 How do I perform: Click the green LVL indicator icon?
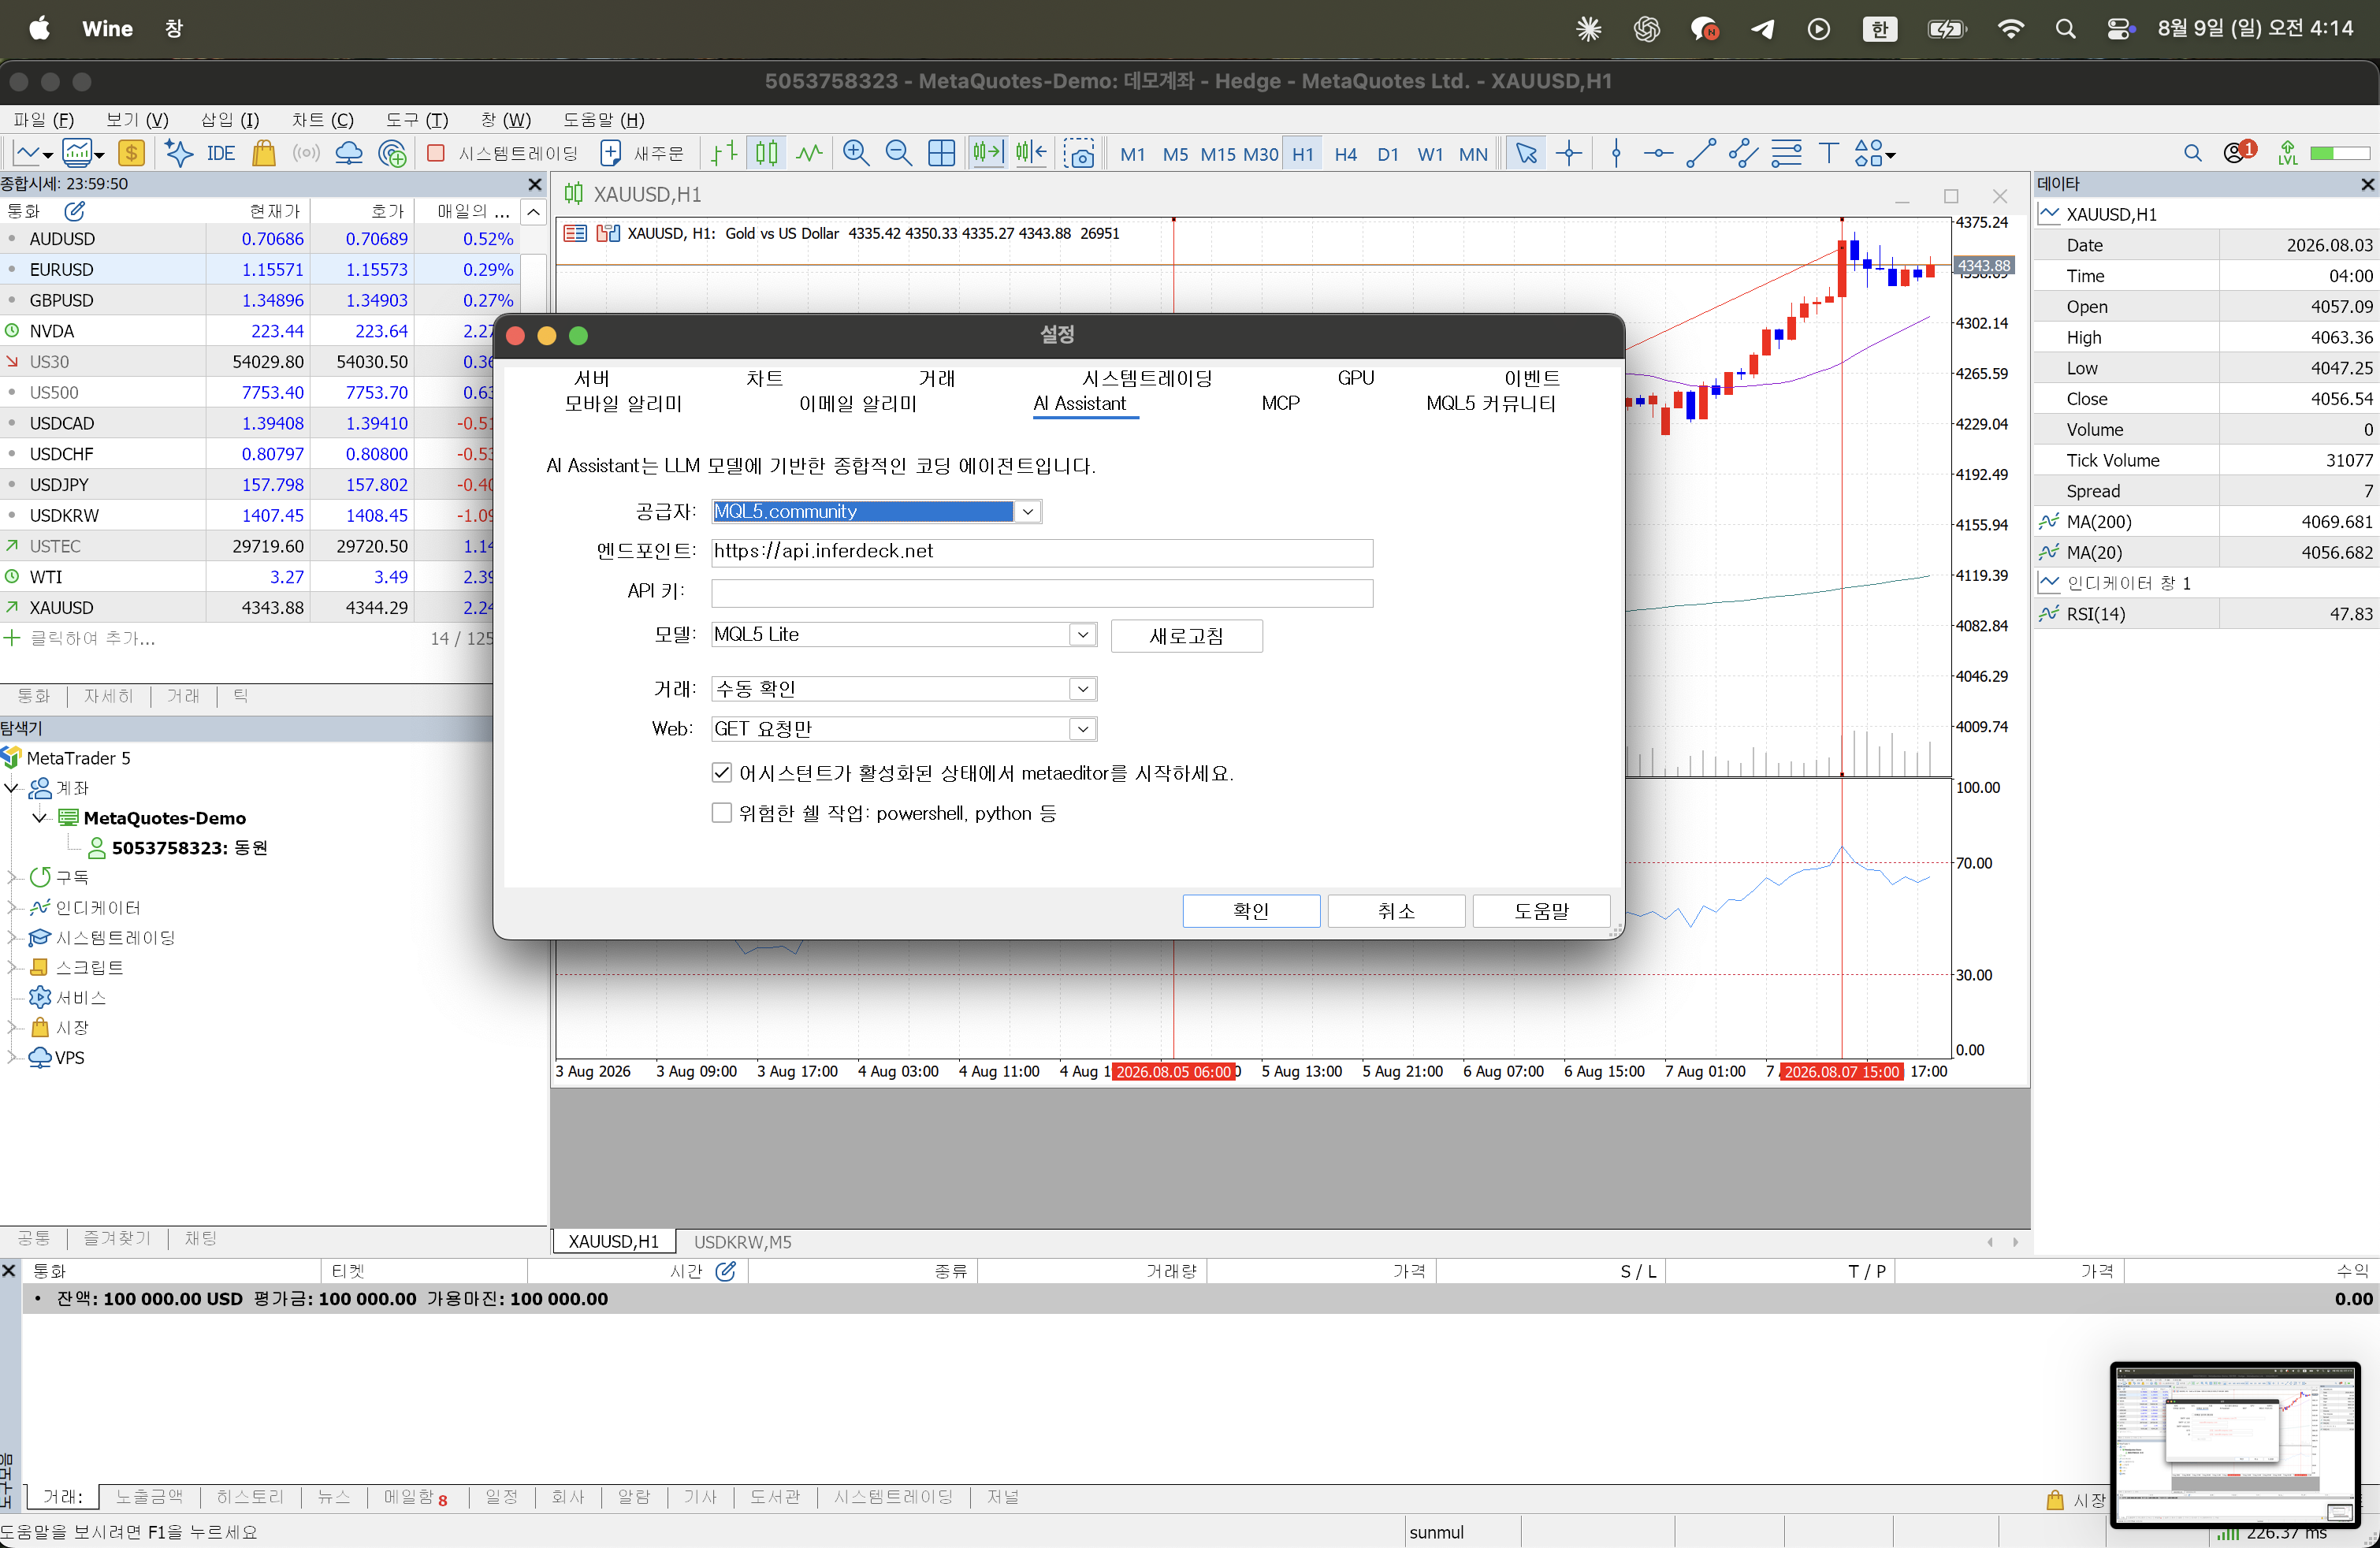[2288, 154]
